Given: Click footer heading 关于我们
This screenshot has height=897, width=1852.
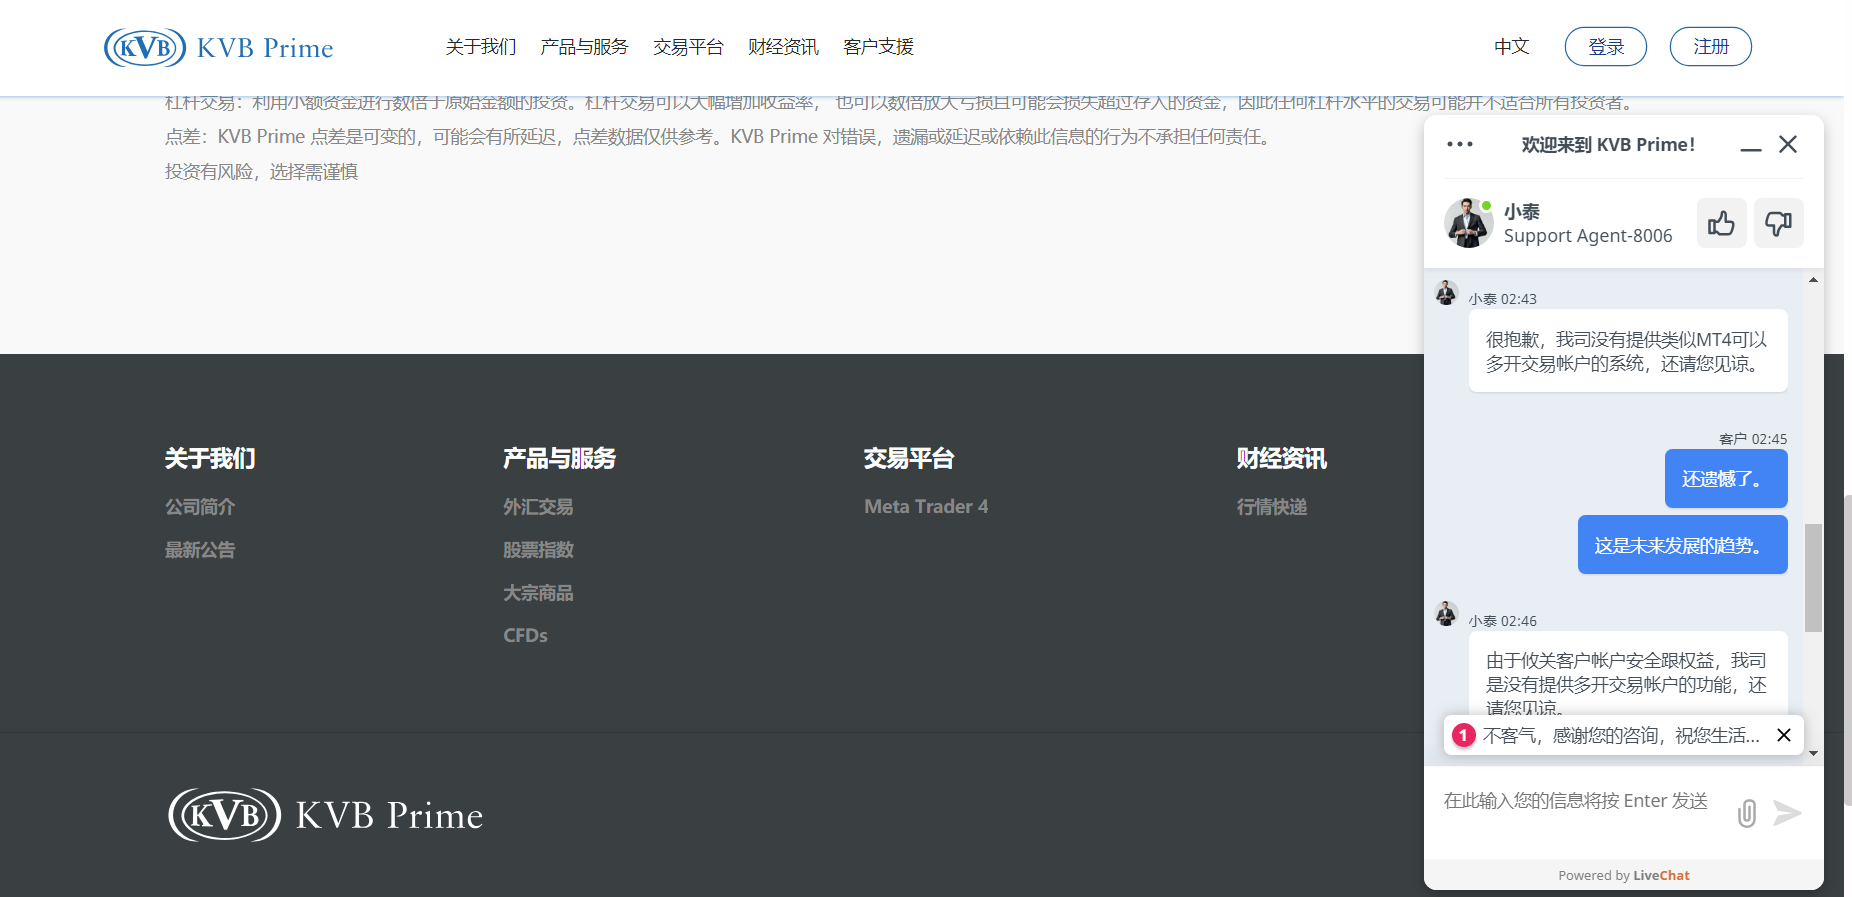Looking at the screenshot, I should [210, 458].
